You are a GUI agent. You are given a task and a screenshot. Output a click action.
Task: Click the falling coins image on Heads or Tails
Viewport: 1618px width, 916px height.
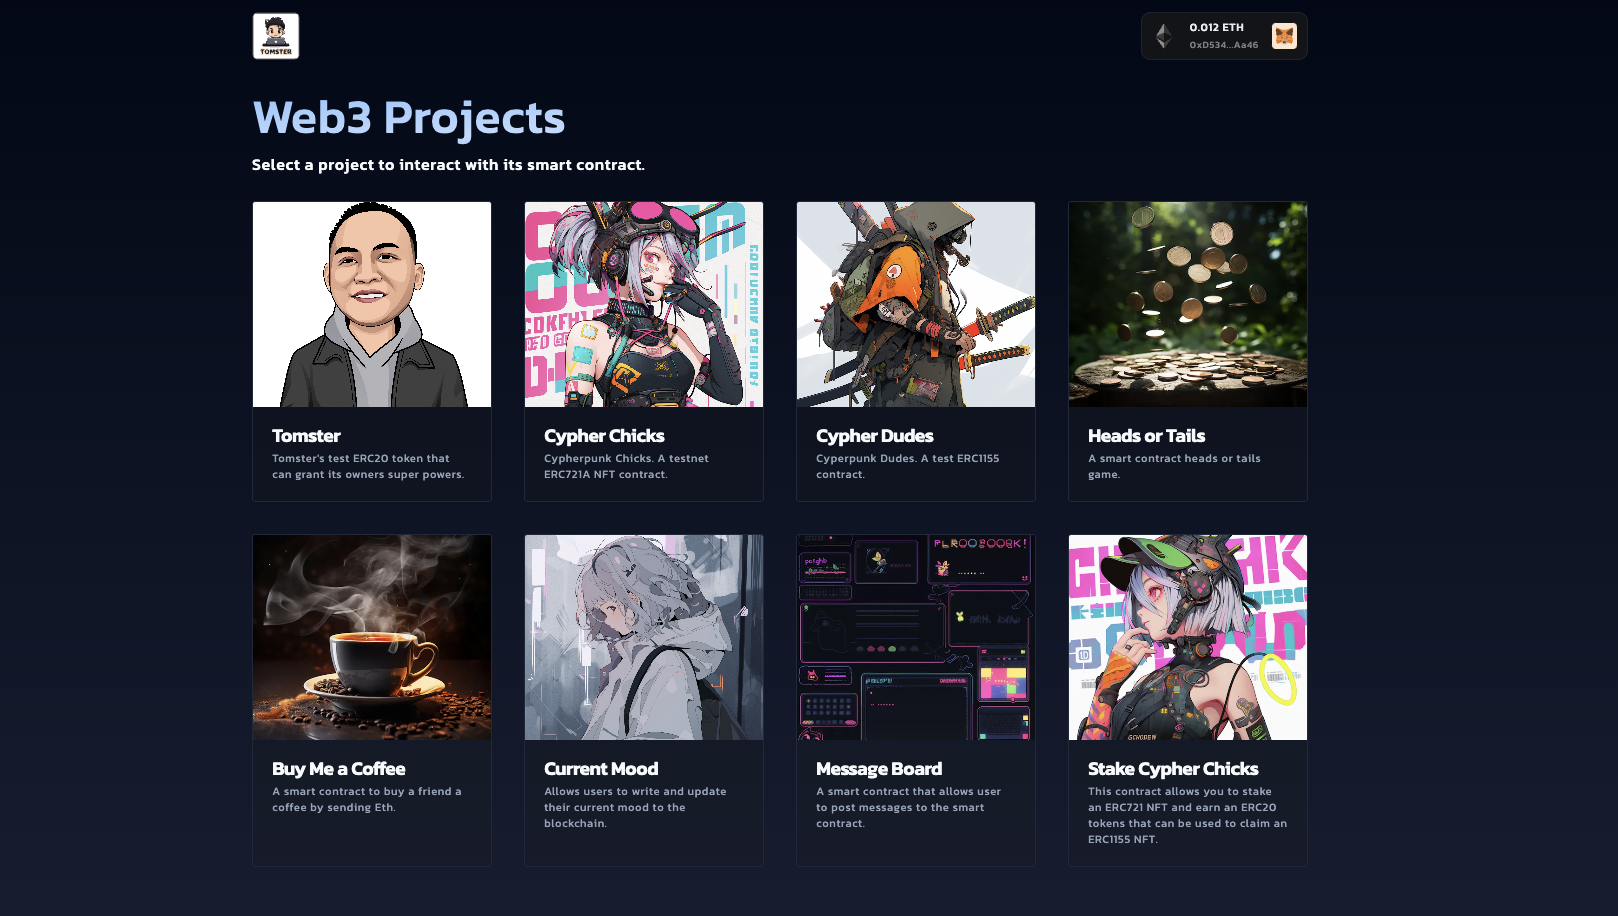[x=1187, y=304]
